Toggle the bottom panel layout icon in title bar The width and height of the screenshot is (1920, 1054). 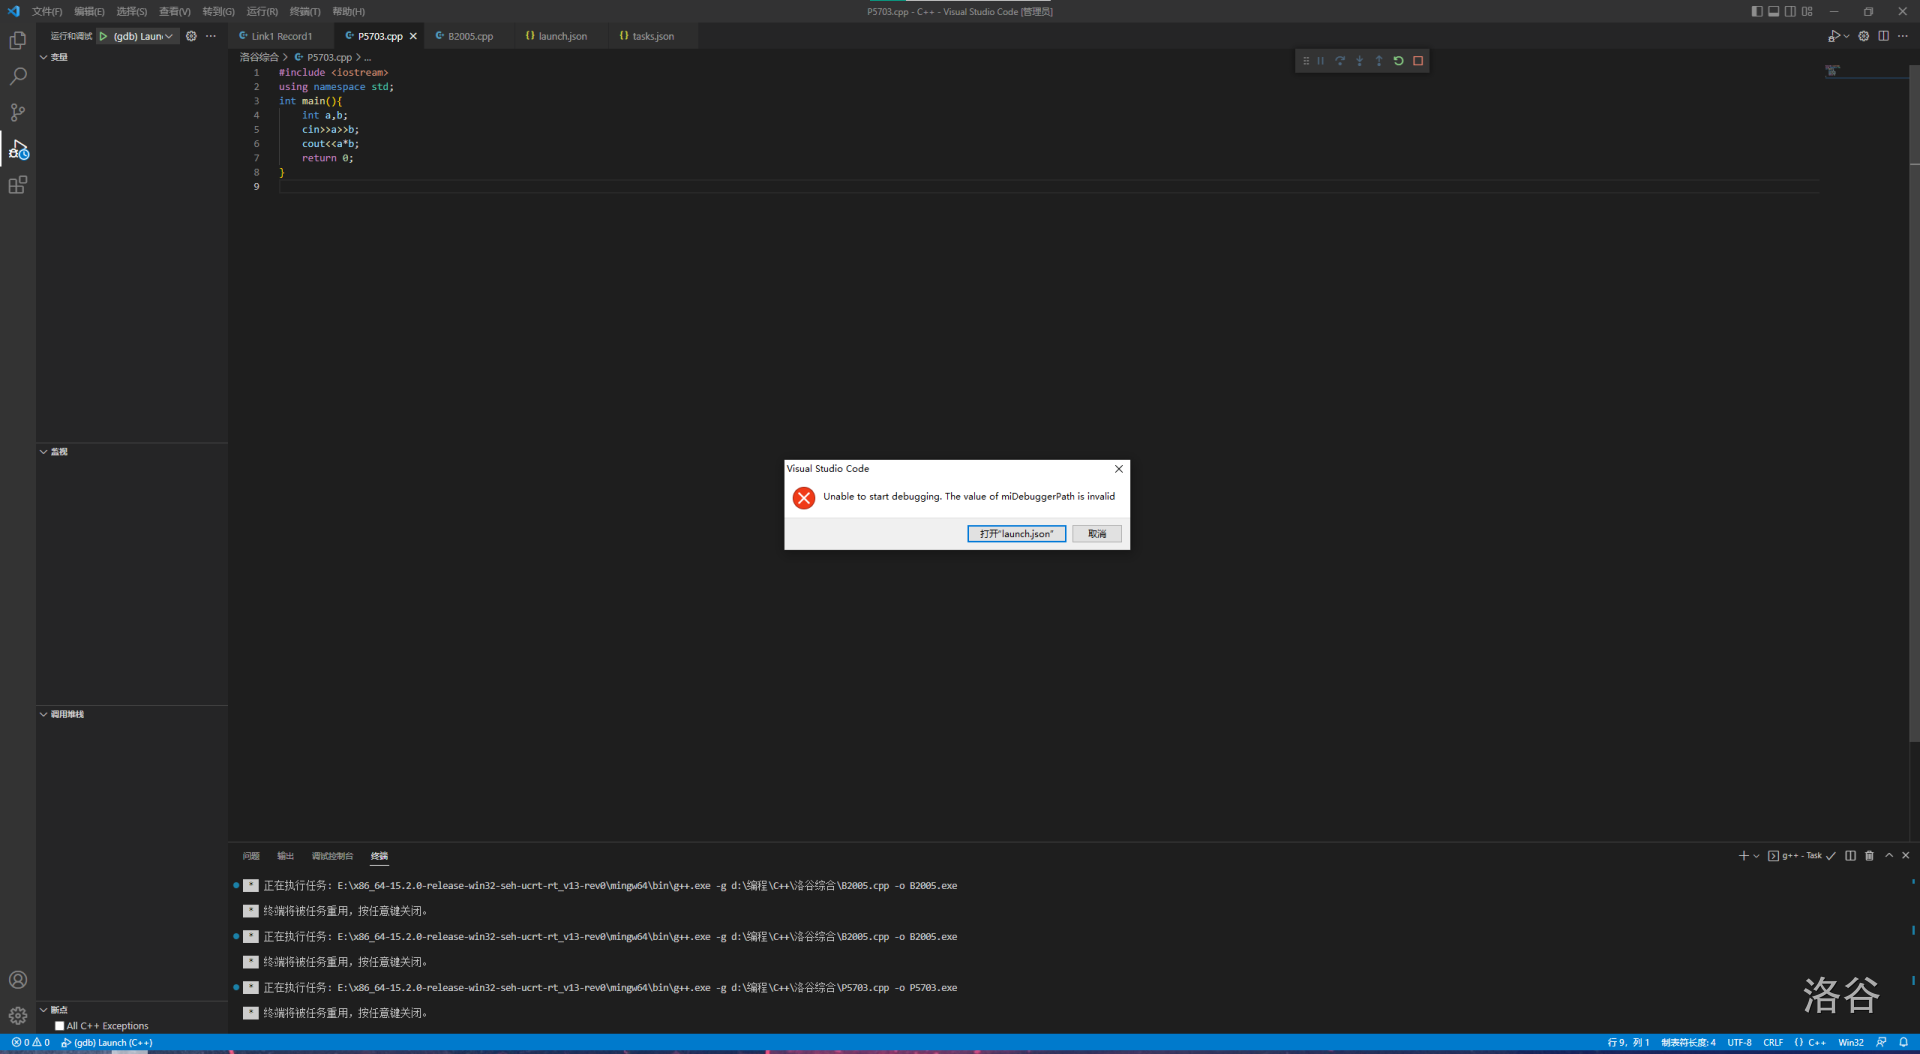point(1773,11)
